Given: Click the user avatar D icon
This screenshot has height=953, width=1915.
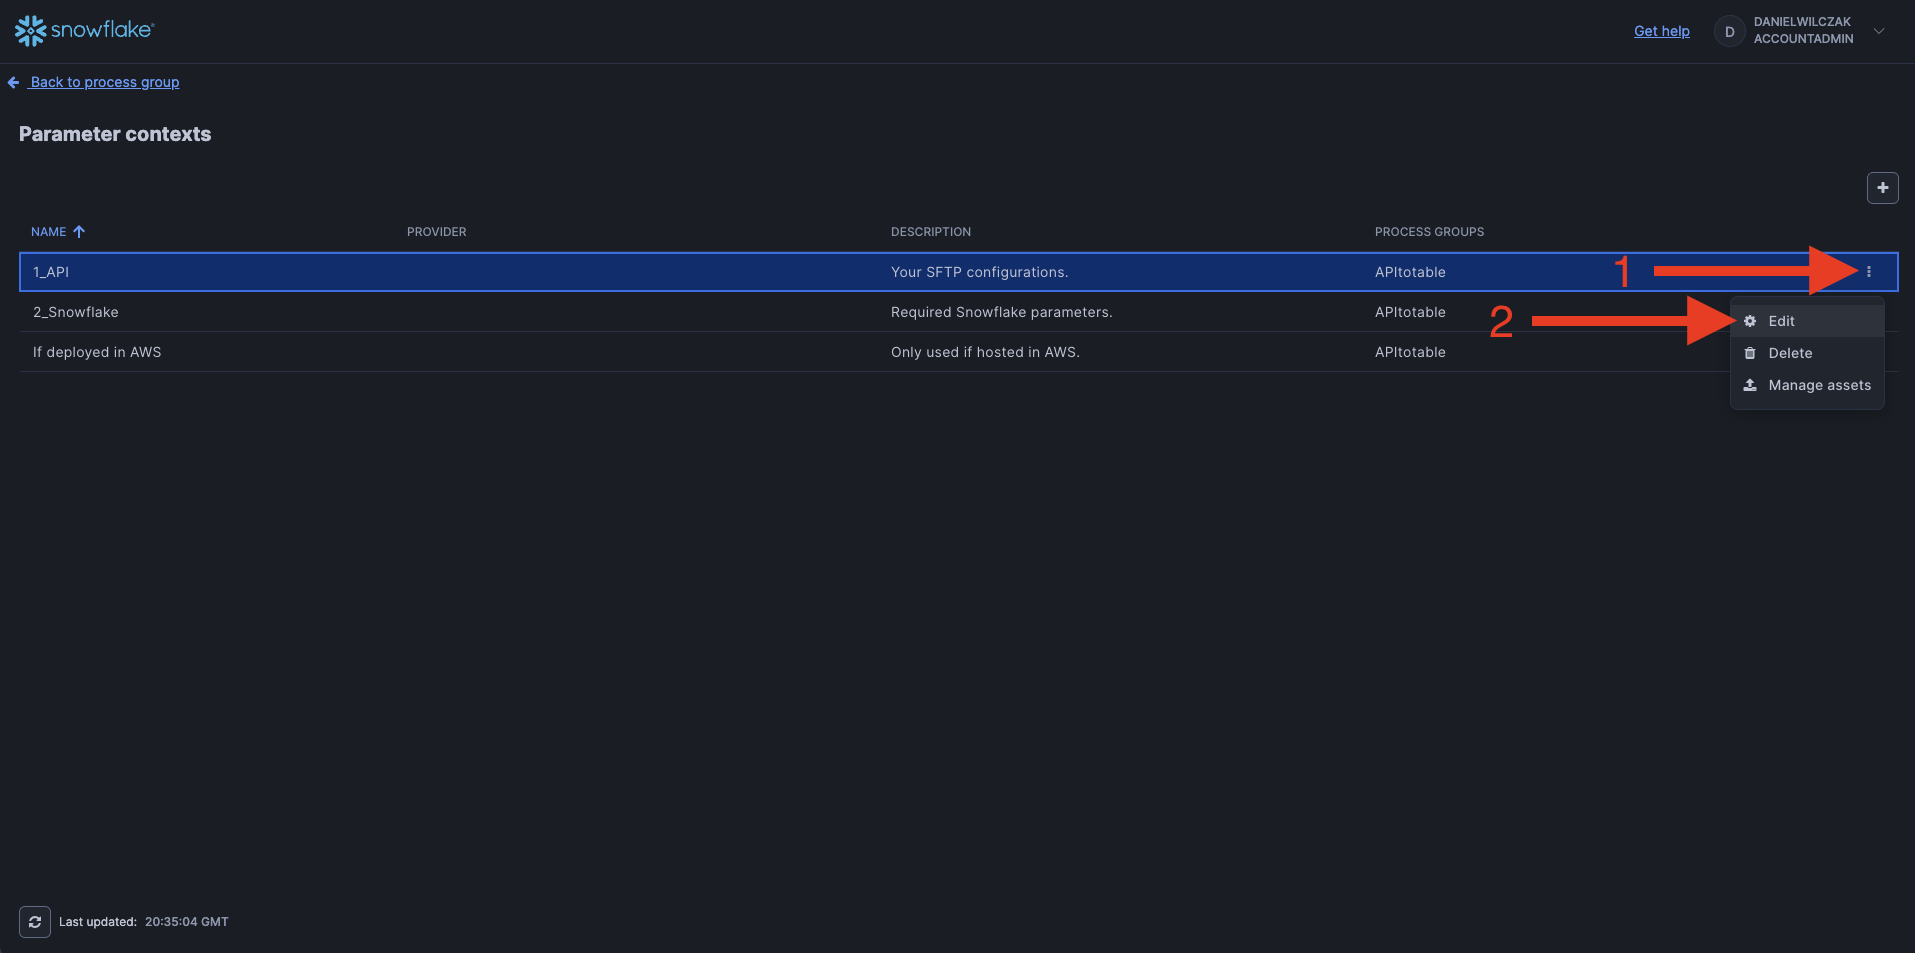Looking at the screenshot, I should coord(1729,32).
